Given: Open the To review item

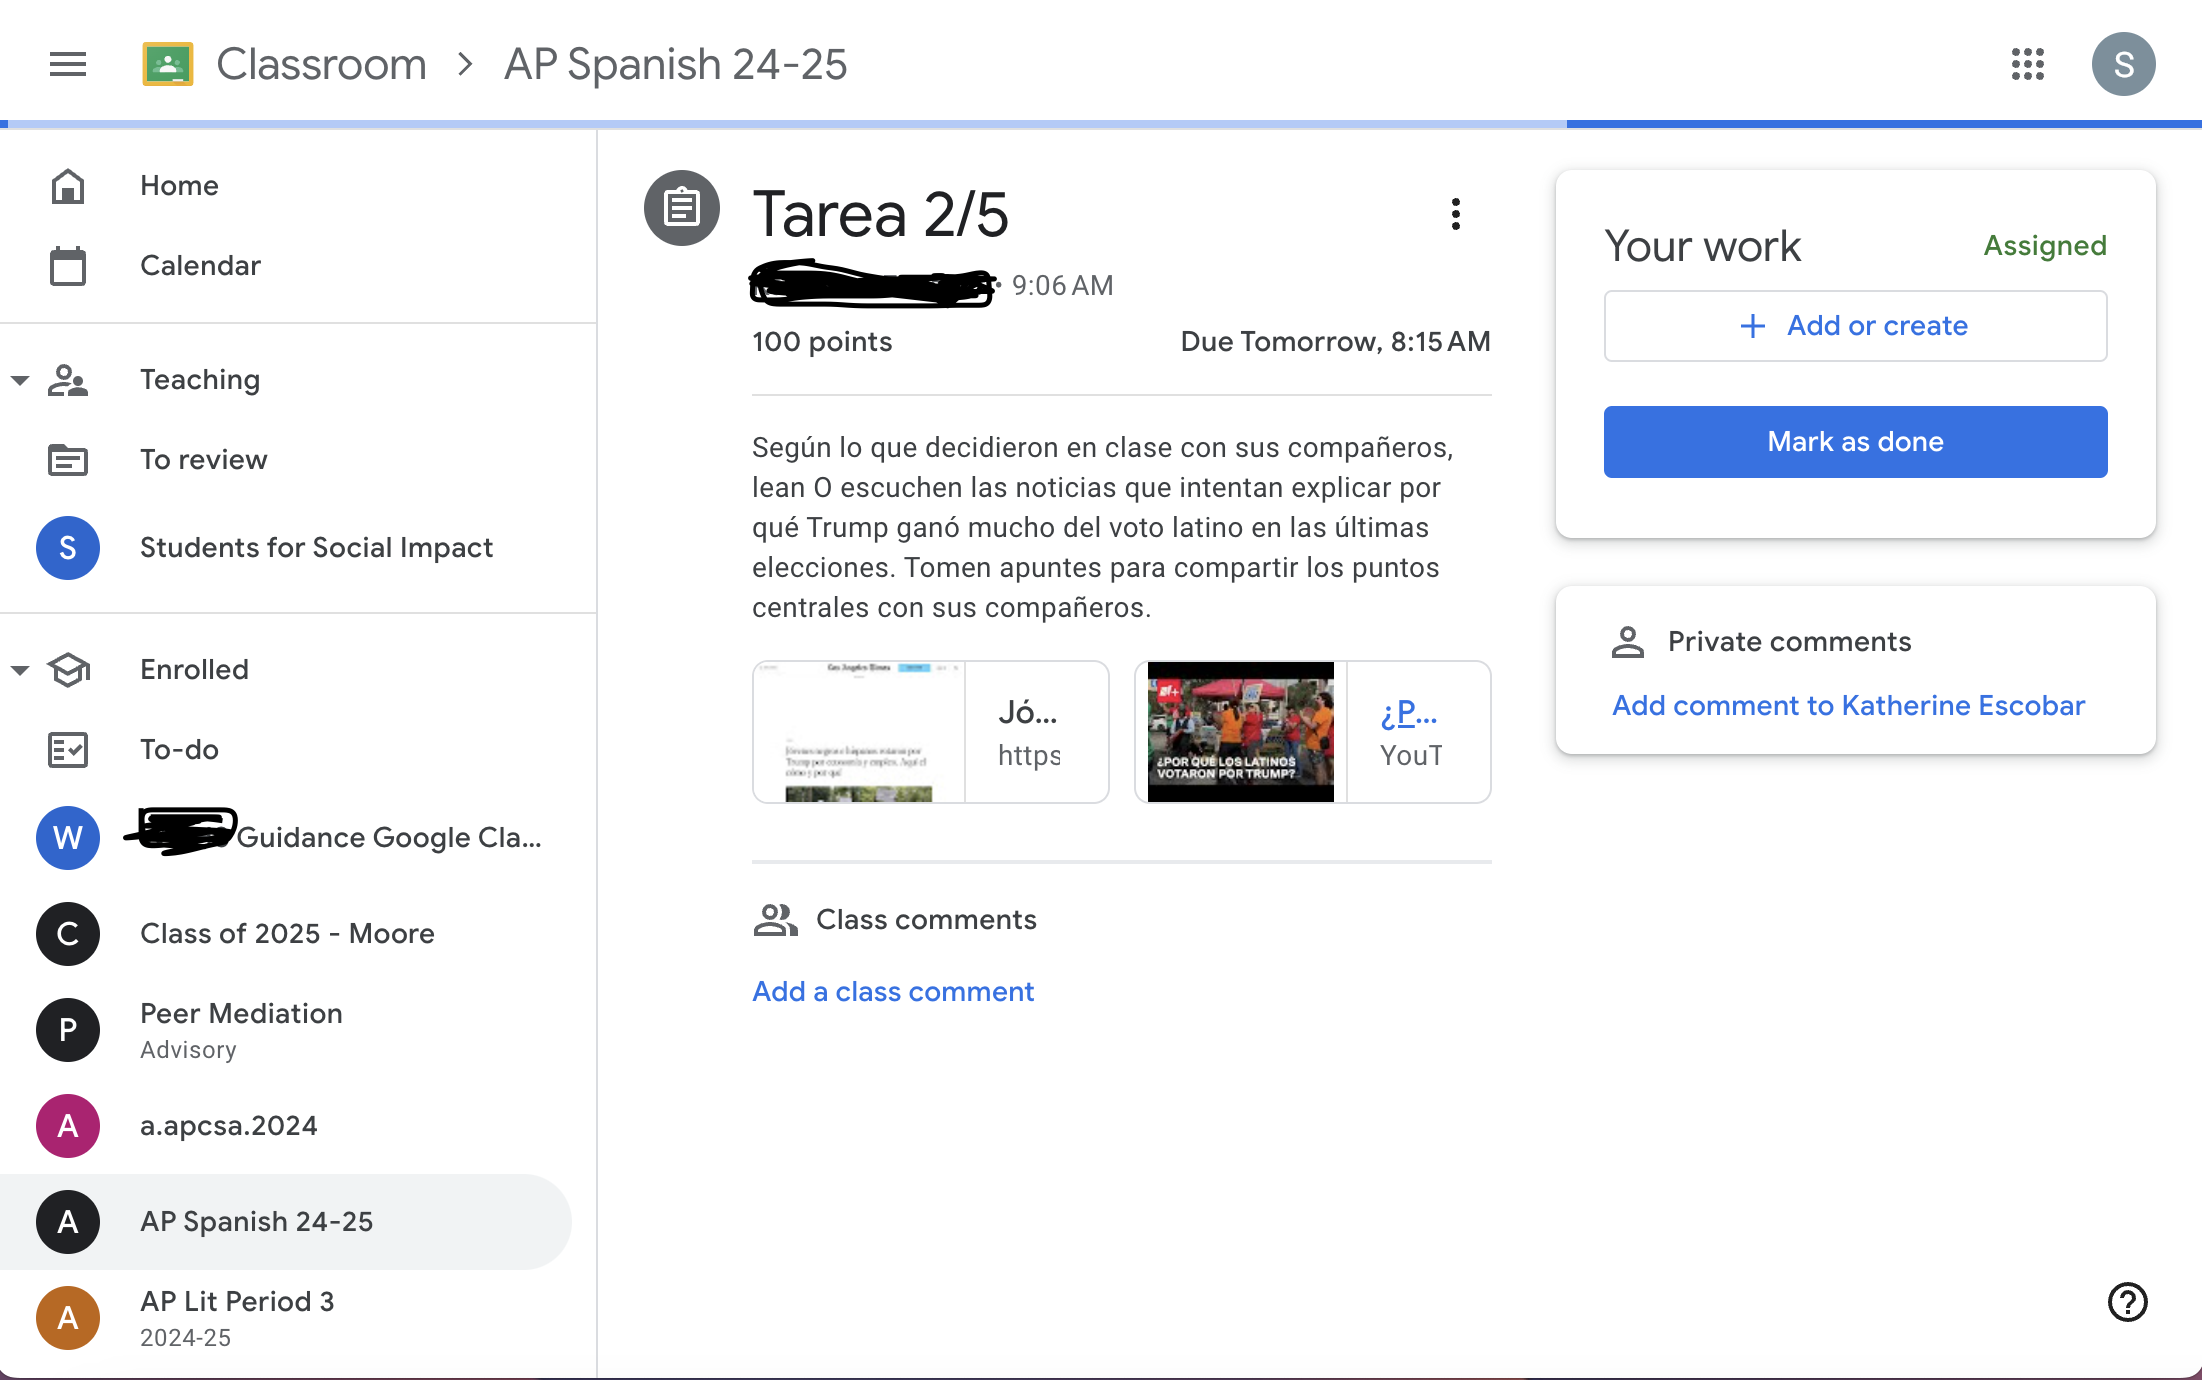Looking at the screenshot, I should click(203, 460).
